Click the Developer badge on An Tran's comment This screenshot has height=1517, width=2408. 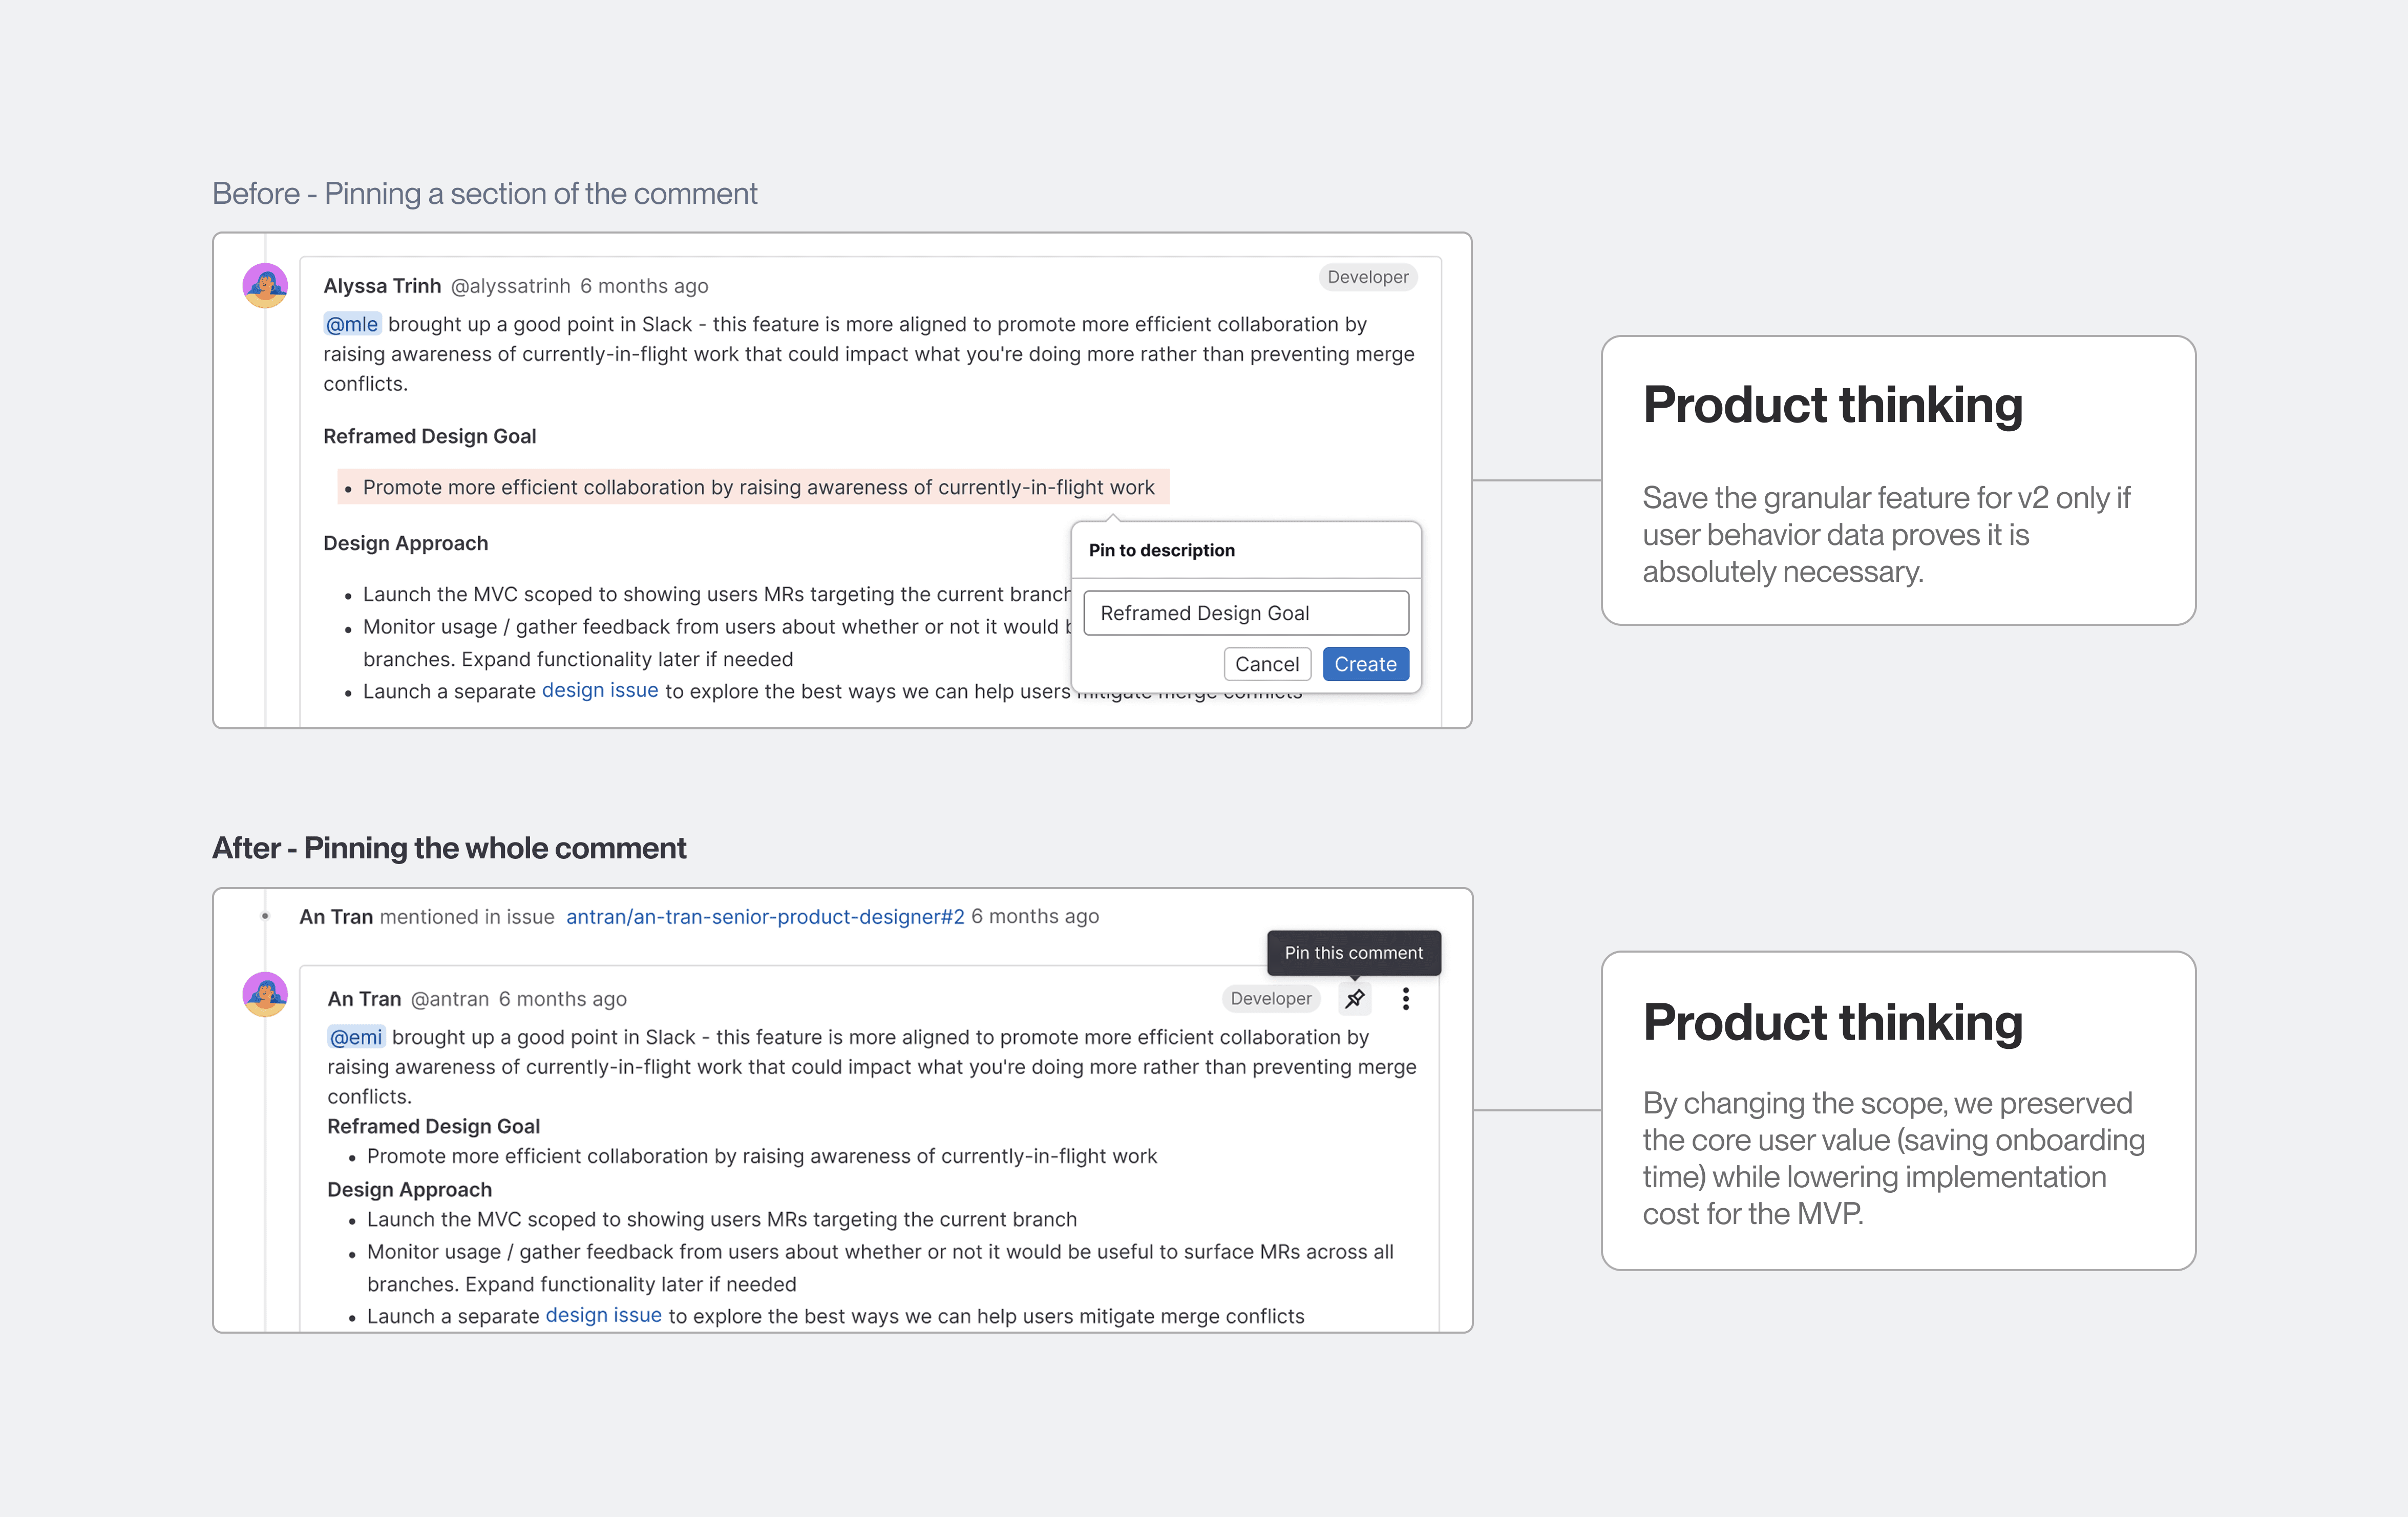1271,998
